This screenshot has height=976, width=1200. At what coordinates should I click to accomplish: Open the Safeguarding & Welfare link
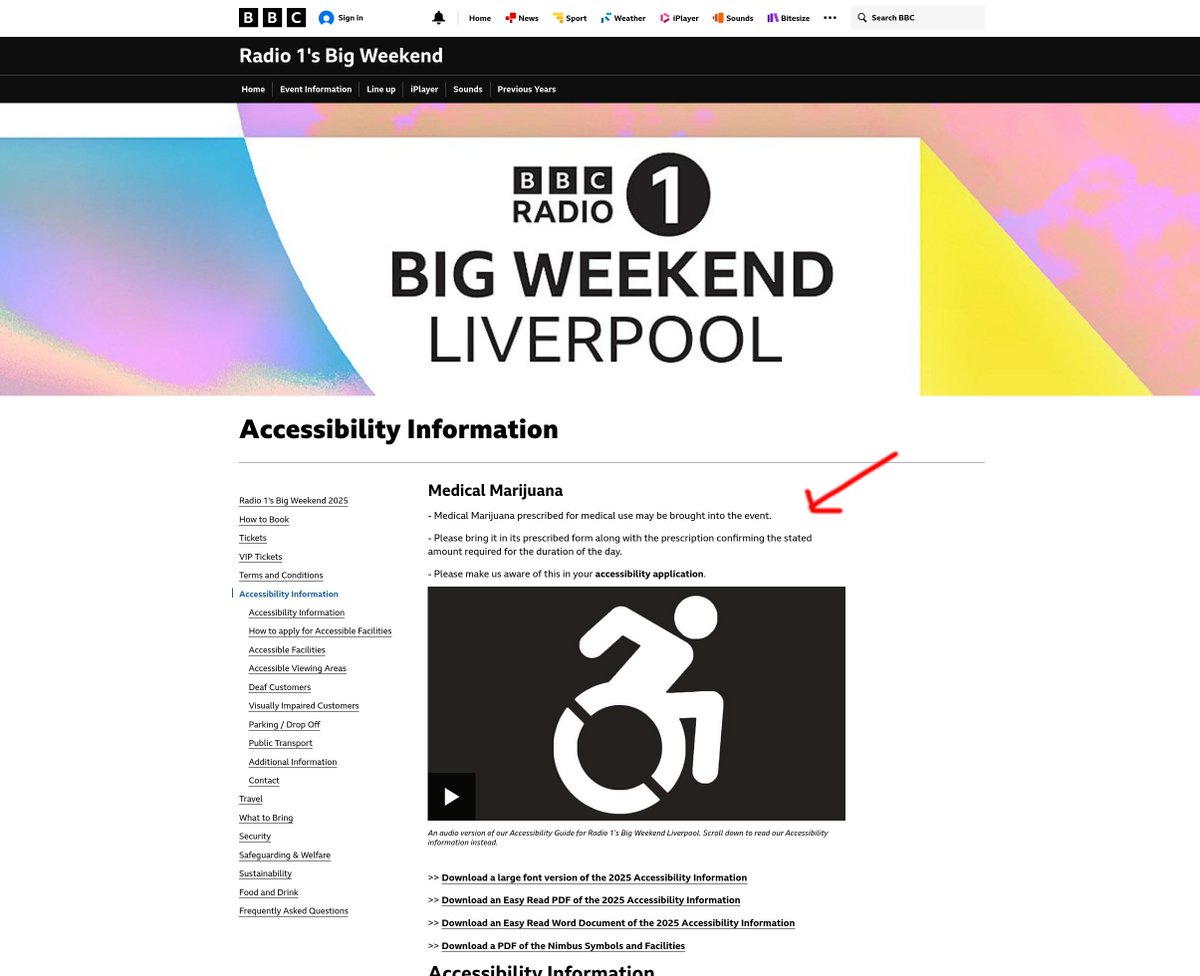tap(284, 855)
